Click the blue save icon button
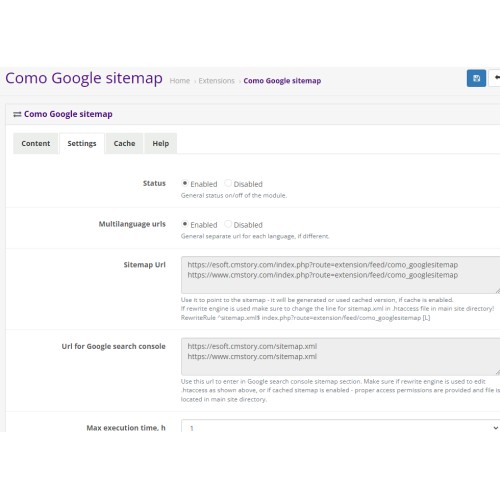 click(476, 78)
